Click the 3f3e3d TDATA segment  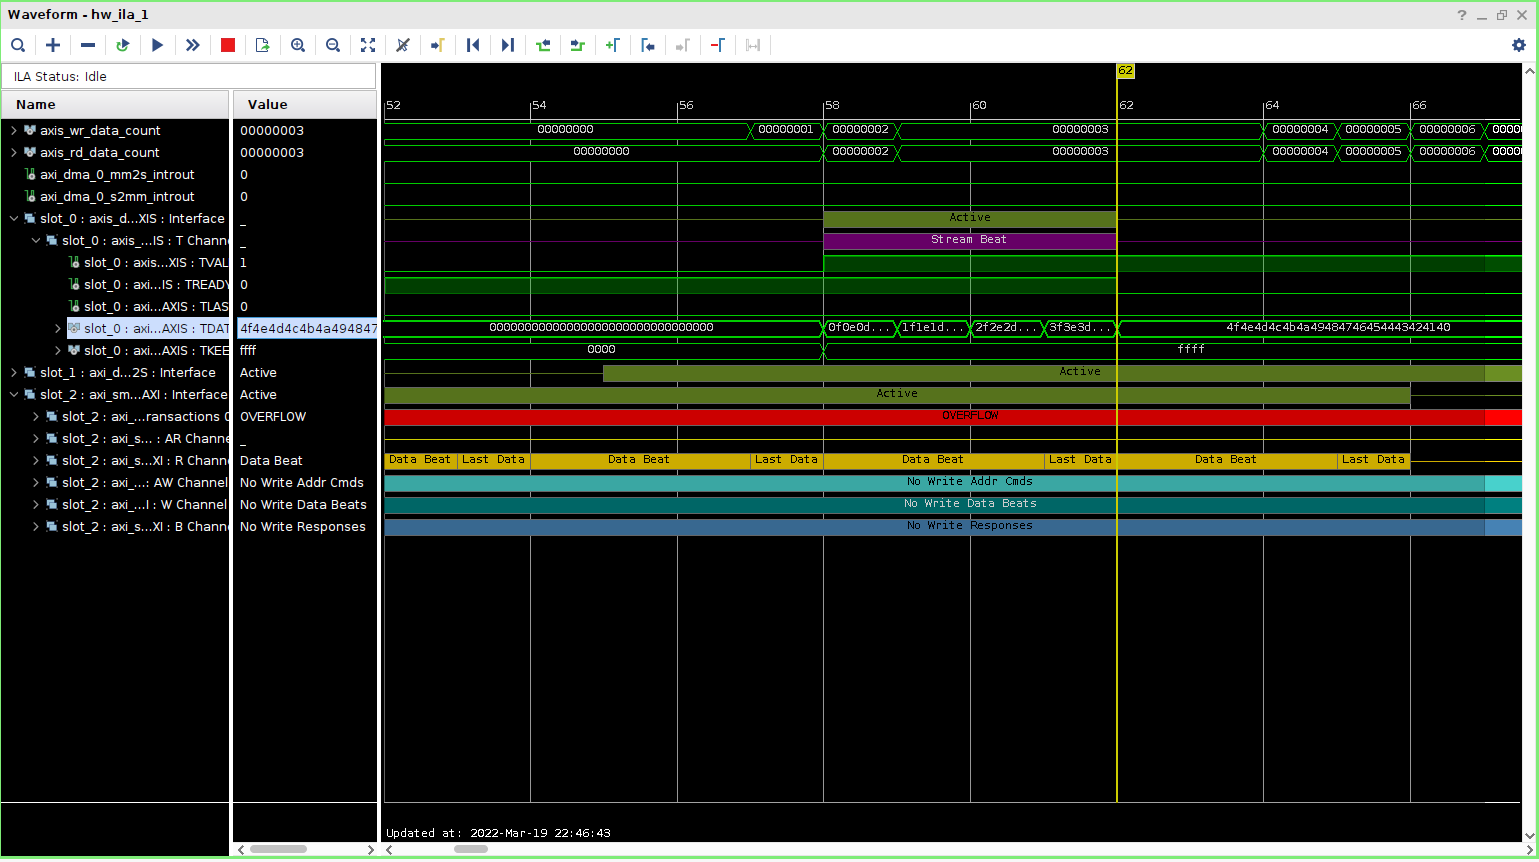point(1080,328)
